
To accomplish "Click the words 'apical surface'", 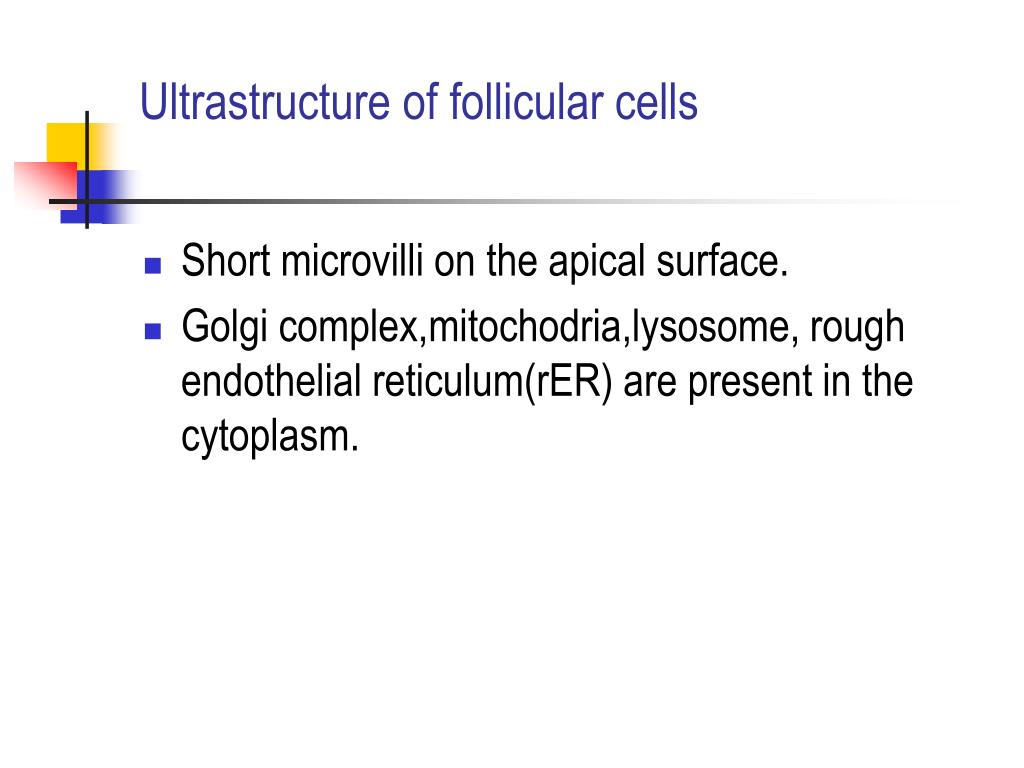I will click(668, 263).
